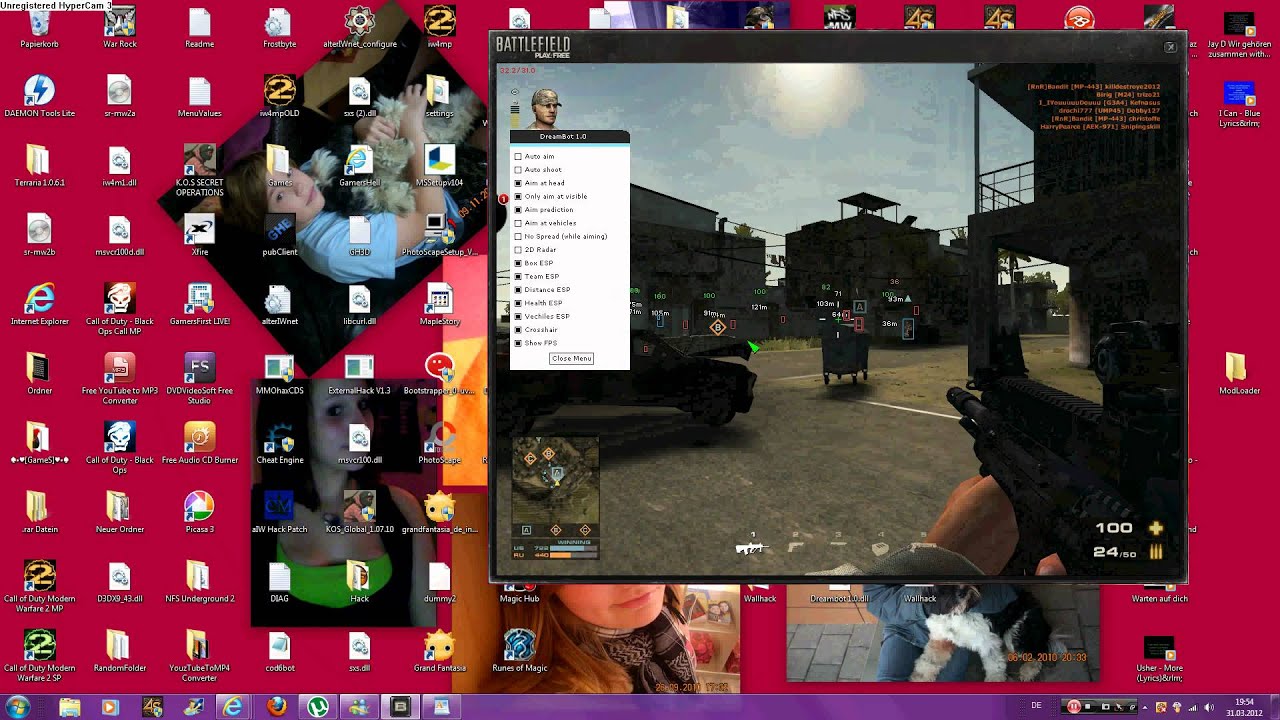Click the DreamBot 1.0 title bar
Screen dimensions: 1280x720
point(569,136)
